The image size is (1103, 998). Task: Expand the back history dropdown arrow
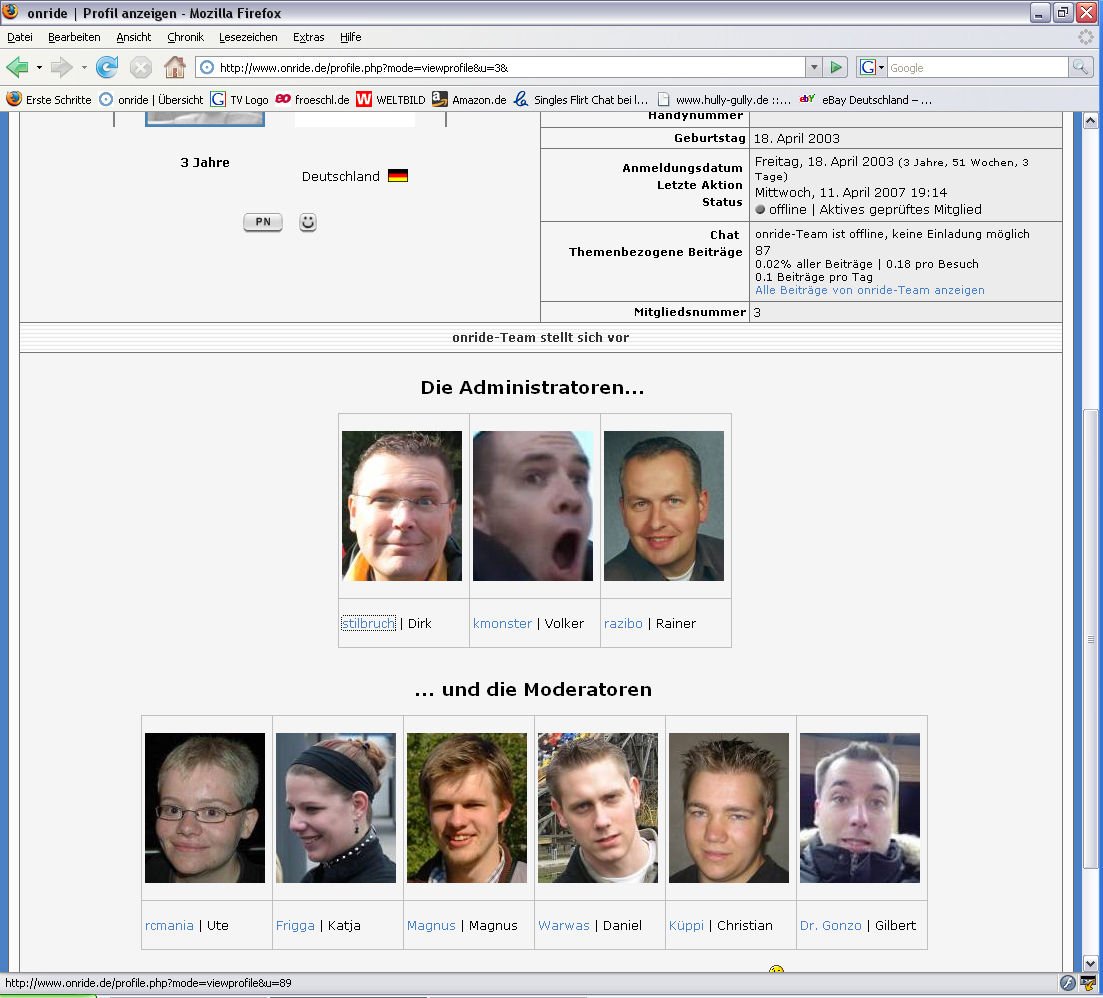click(39, 68)
